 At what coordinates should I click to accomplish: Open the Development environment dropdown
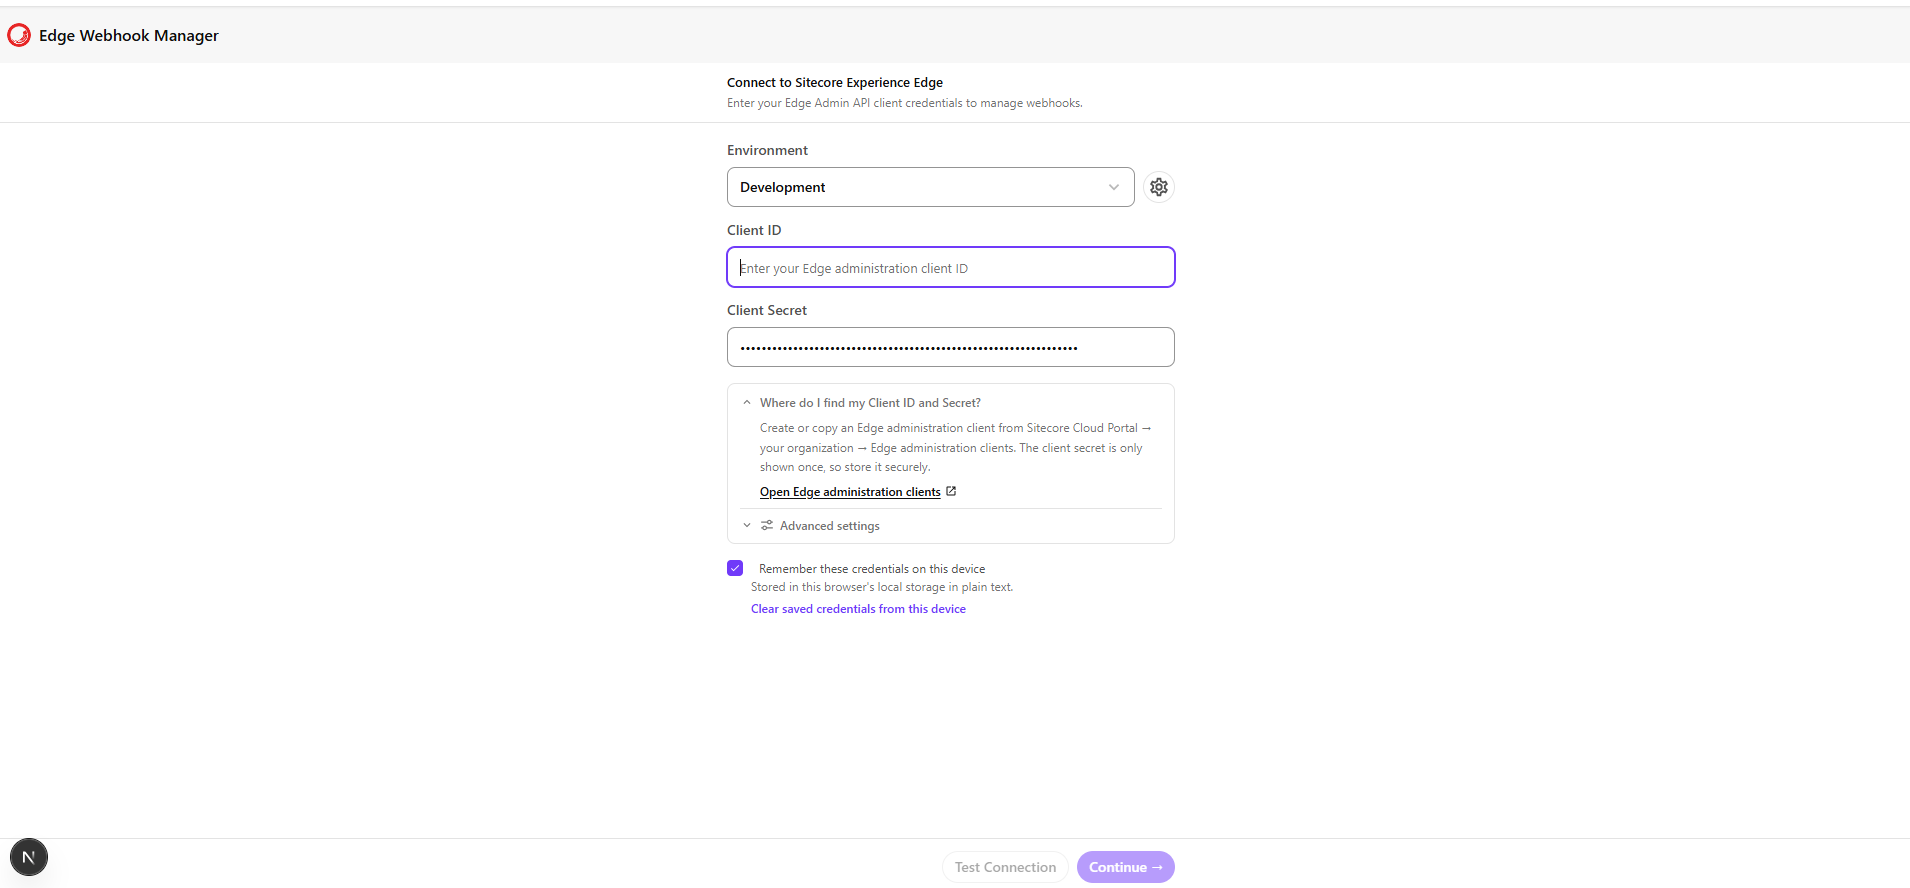930,187
